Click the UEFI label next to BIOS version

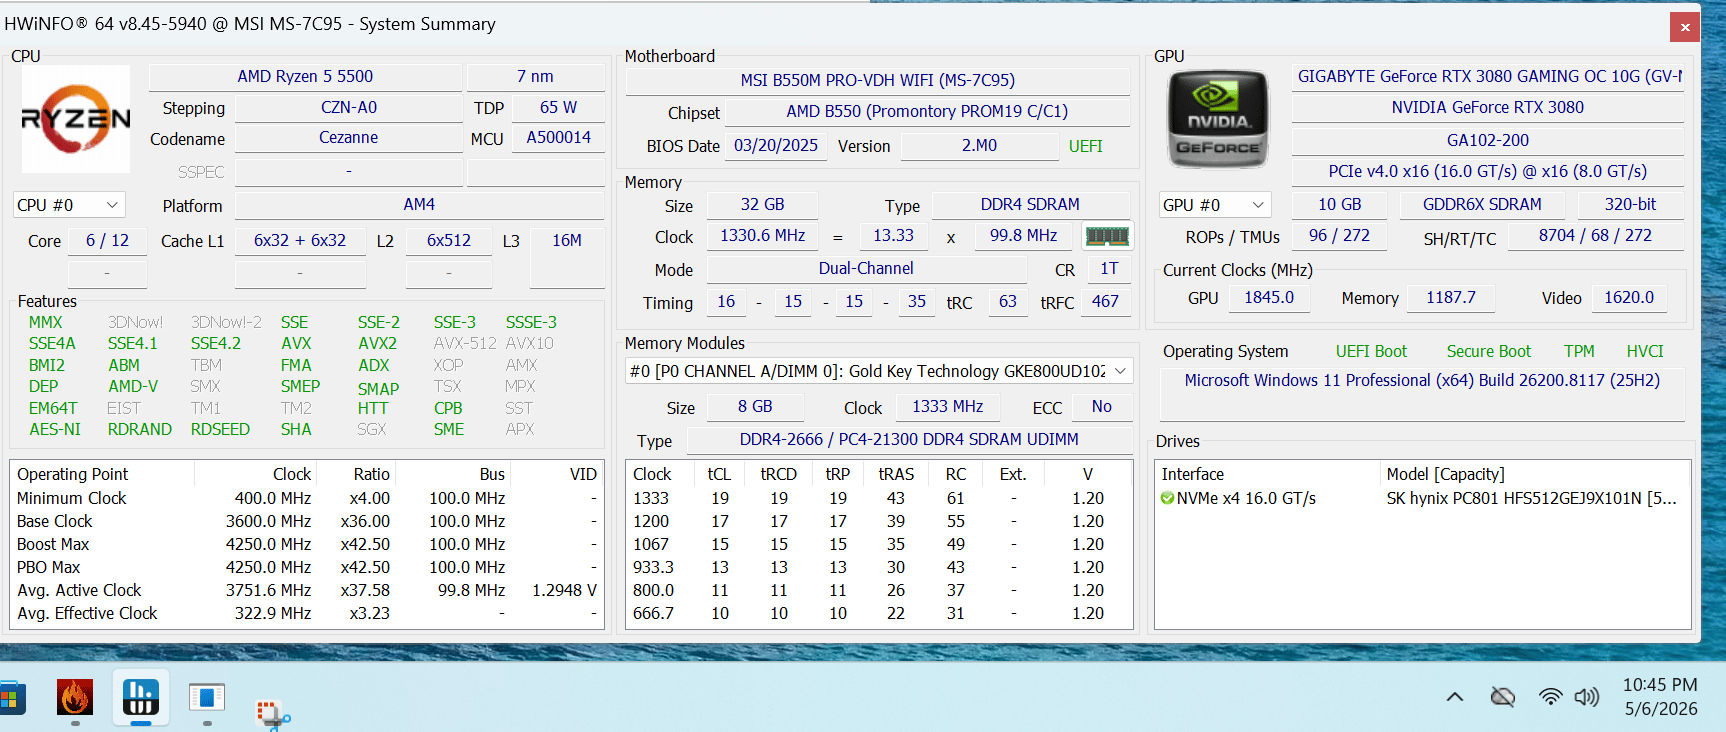click(1085, 146)
